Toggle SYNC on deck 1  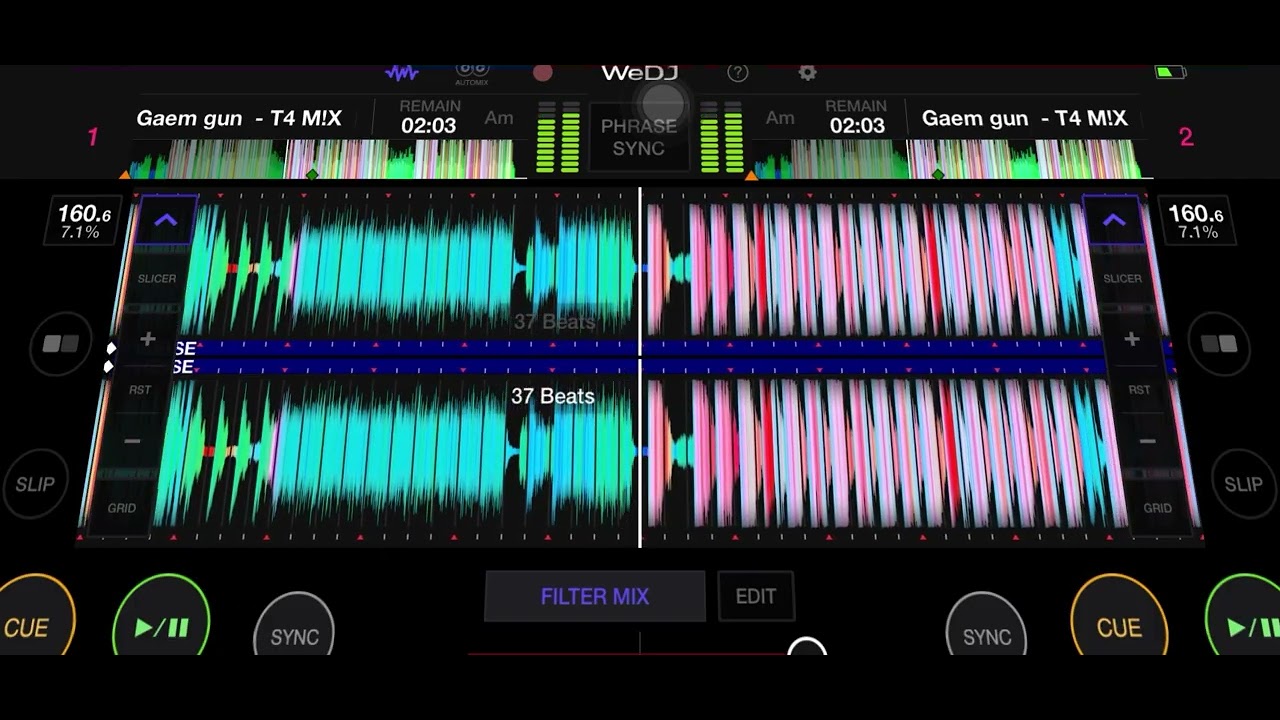coord(295,624)
